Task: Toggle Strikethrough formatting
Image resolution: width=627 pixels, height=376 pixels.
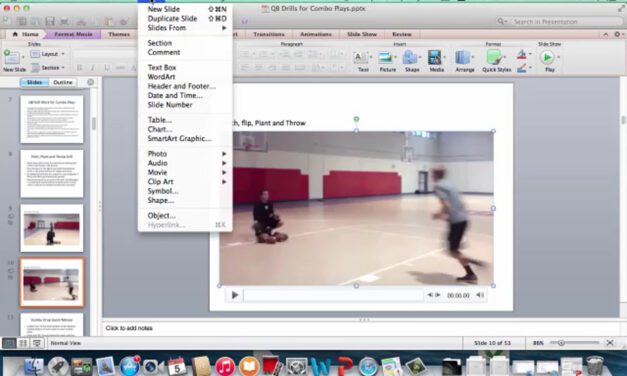Action: [120, 68]
